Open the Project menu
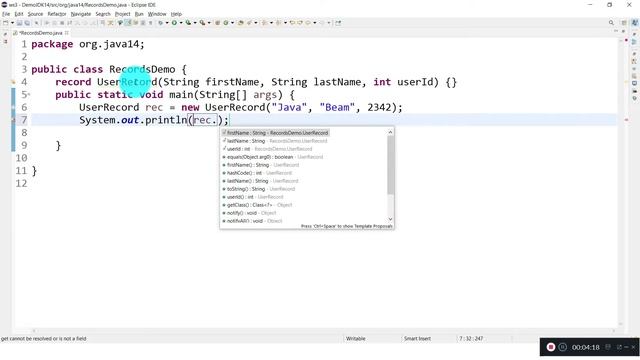640x360 pixels. click(122, 14)
